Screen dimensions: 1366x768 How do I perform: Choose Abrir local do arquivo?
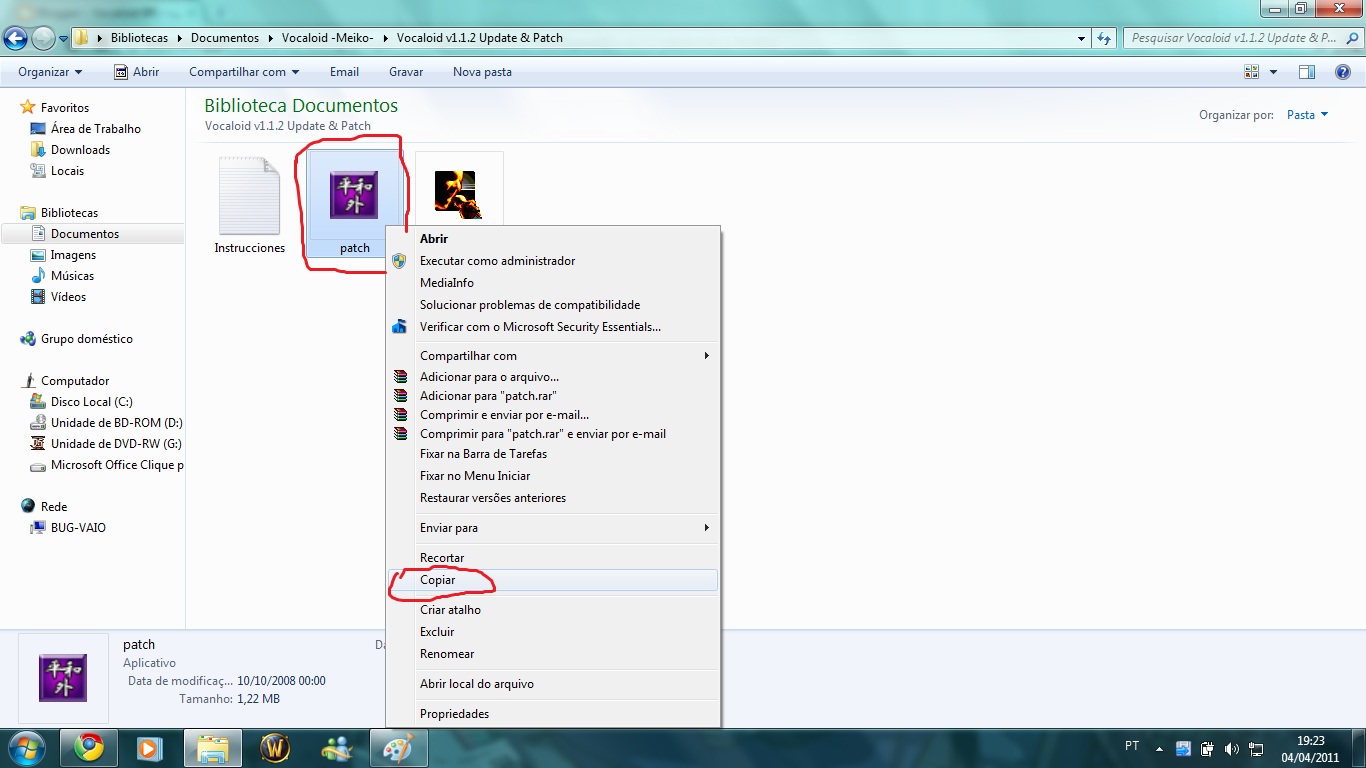pyautogui.click(x=553, y=684)
